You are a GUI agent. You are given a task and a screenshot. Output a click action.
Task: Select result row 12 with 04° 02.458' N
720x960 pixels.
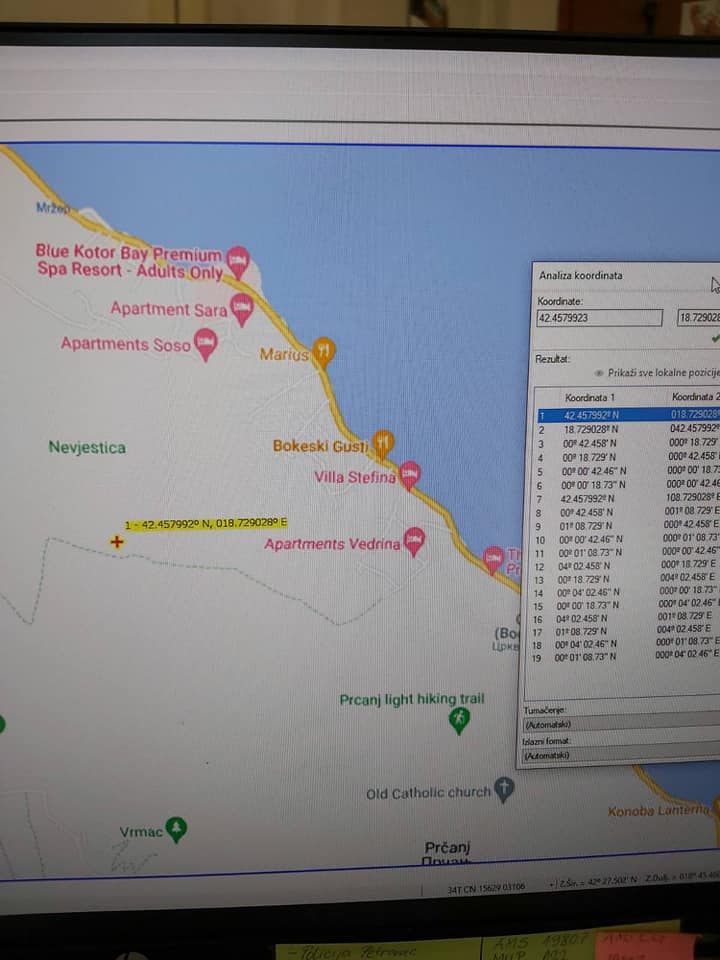pyautogui.click(x=626, y=566)
